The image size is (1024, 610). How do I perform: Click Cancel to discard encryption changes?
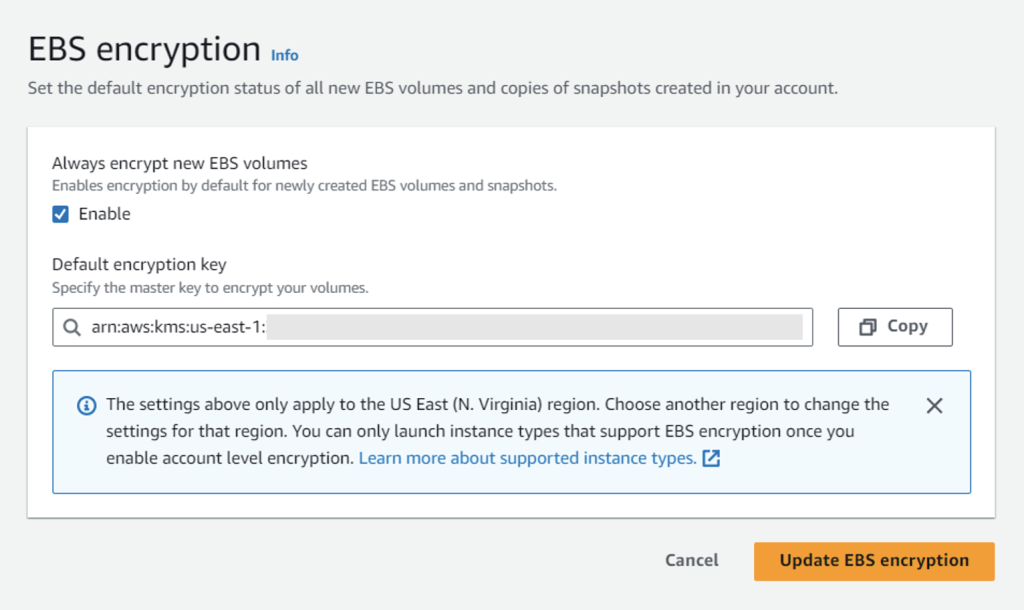(691, 561)
